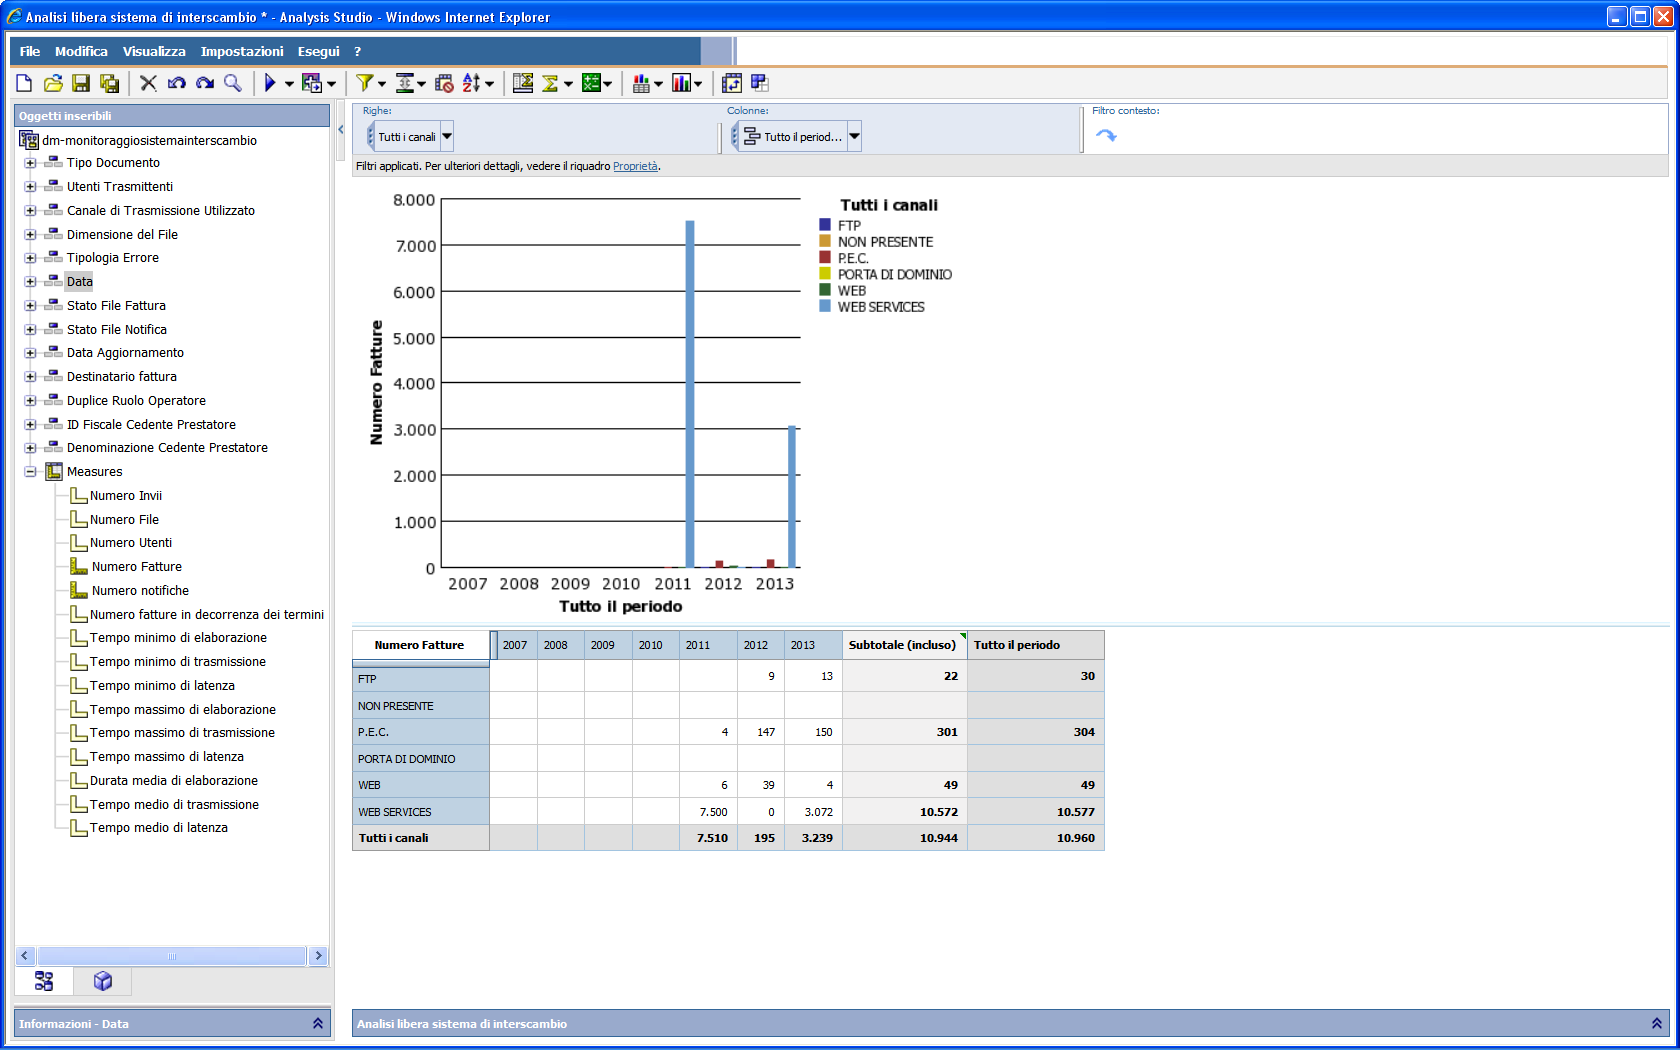This screenshot has height=1050, width=1680.
Task: Expand the Informazioni - Data panel
Action: [317, 1023]
